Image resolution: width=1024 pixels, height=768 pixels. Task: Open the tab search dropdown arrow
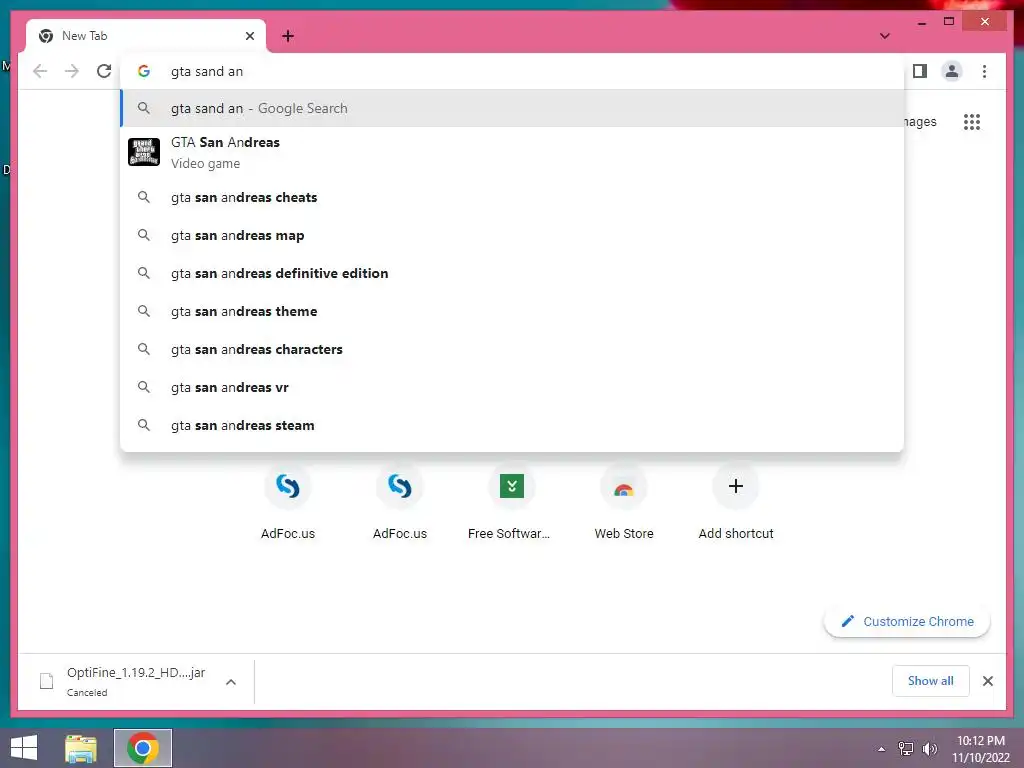click(884, 36)
